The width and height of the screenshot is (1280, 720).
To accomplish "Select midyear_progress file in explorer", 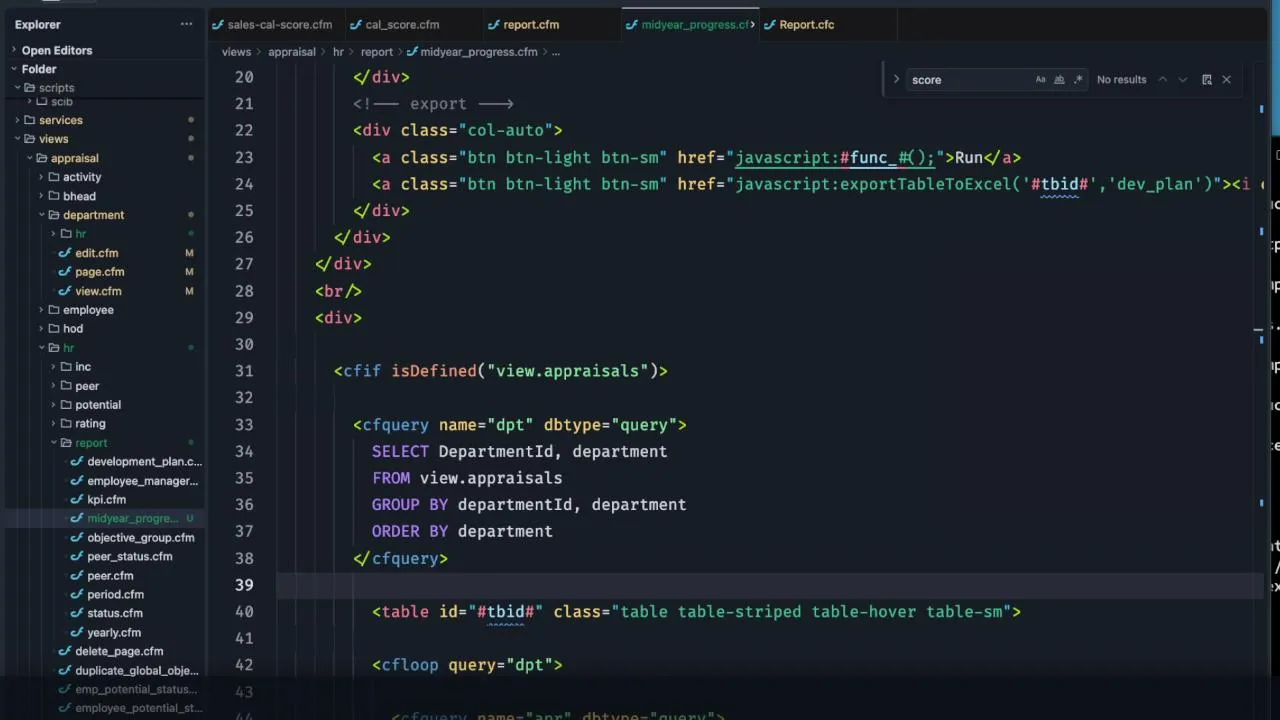I will [132, 519].
